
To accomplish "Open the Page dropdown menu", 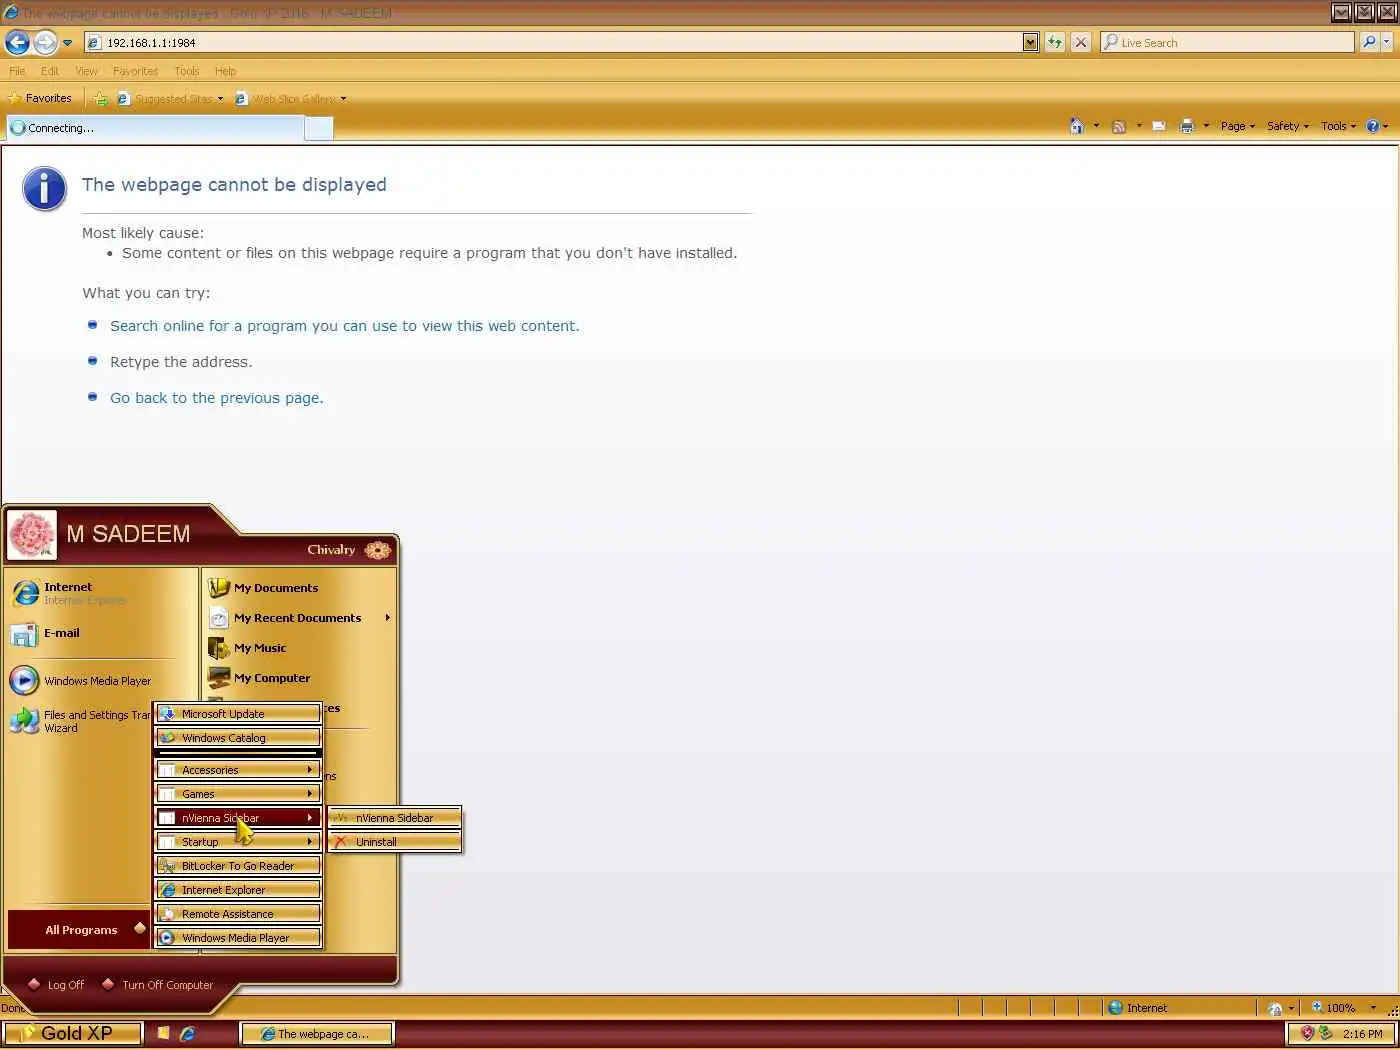I will coord(1238,126).
